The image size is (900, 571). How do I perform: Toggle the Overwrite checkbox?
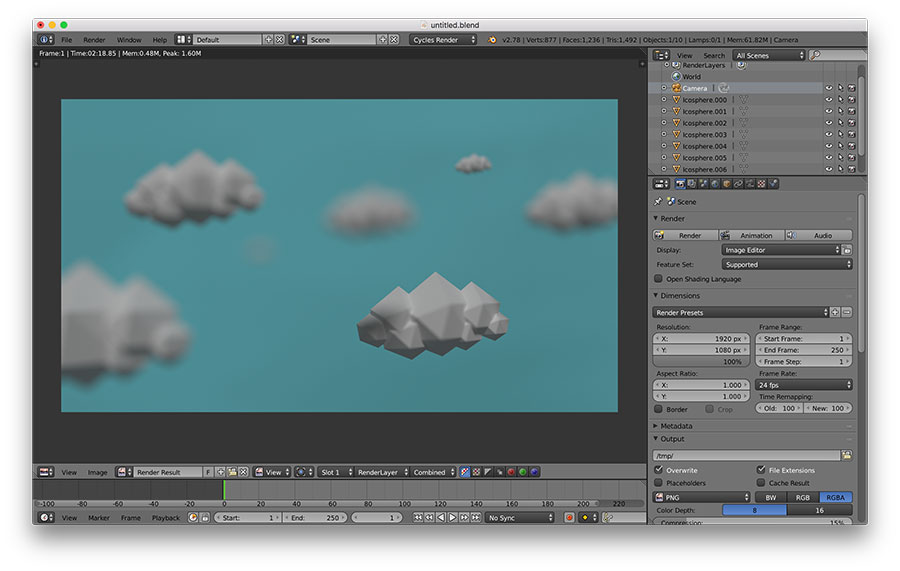(x=658, y=469)
